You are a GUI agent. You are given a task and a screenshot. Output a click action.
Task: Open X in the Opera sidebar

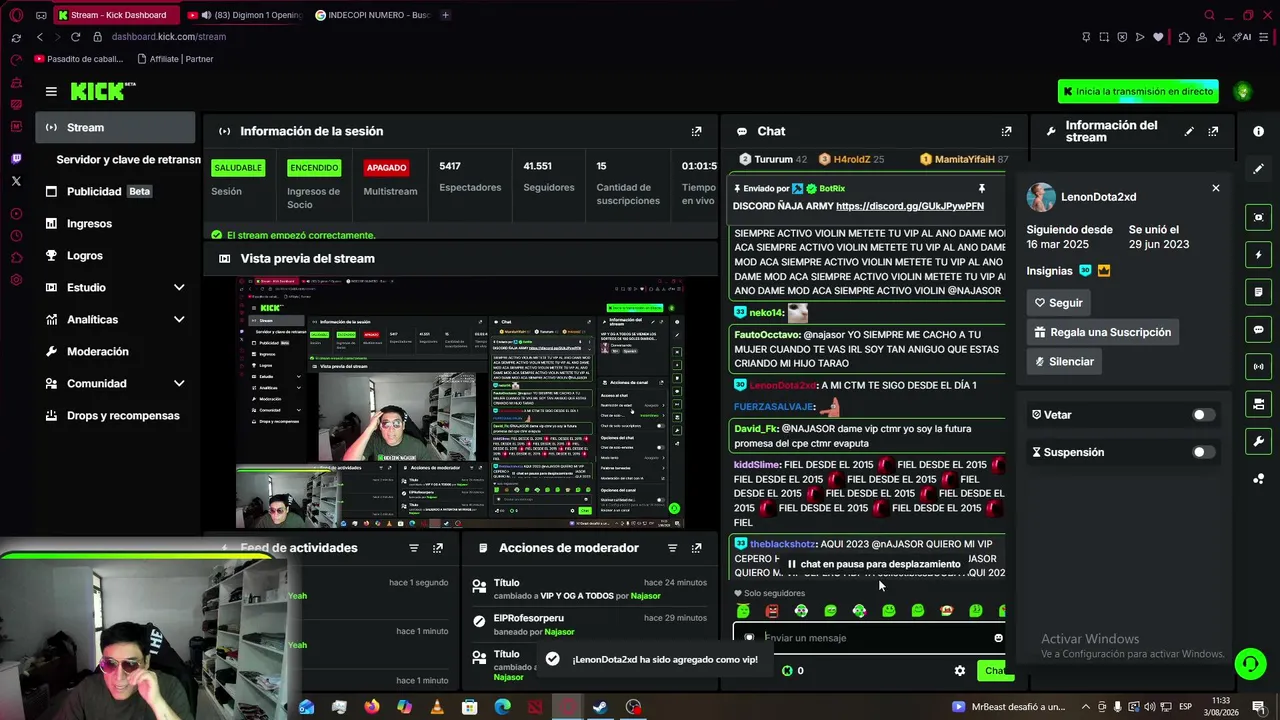click(16, 181)
